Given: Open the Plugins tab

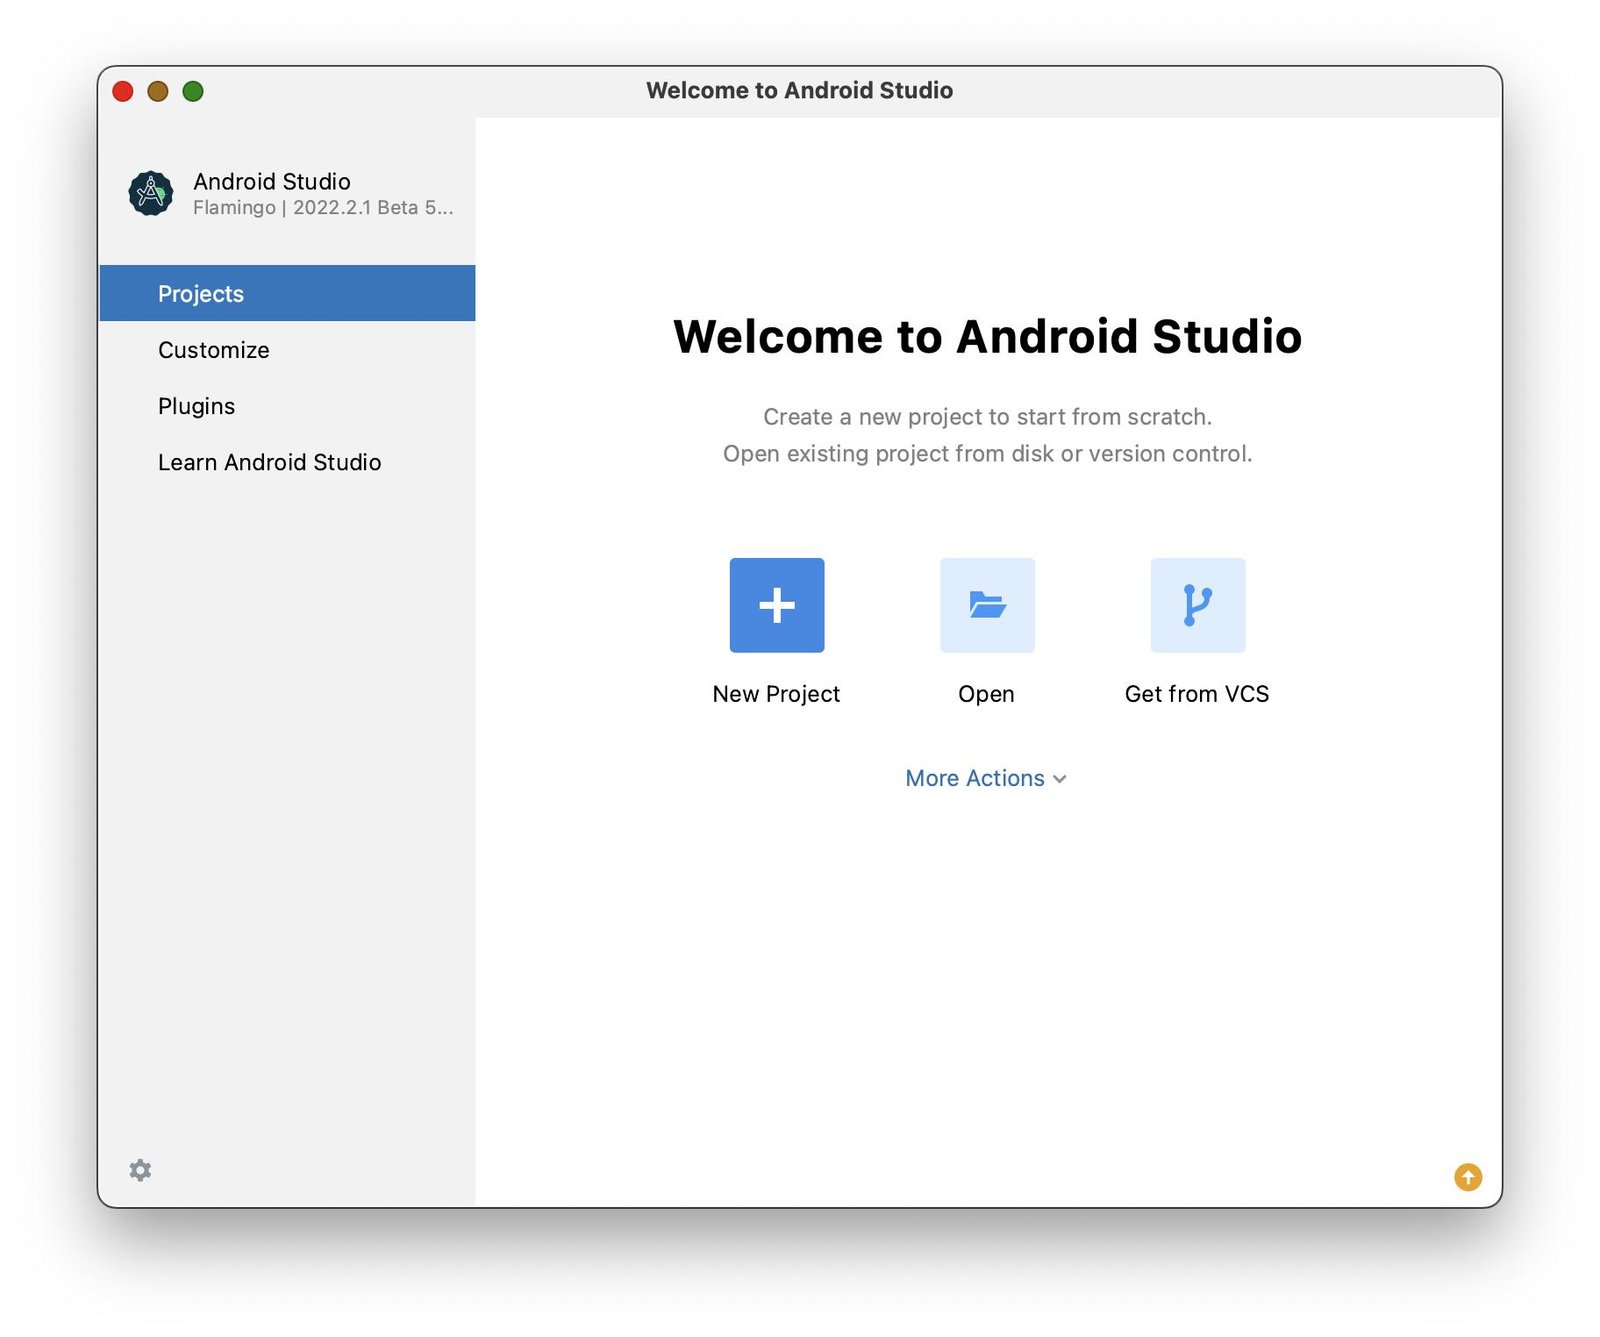Looking at the screenshot, I should pos(287,406).
